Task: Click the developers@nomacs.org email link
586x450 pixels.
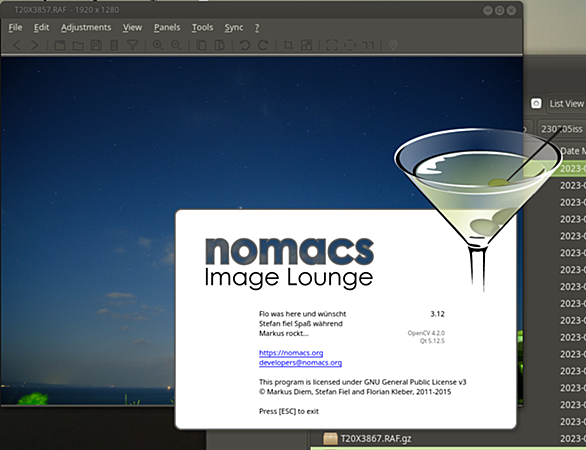Action: 300,363
